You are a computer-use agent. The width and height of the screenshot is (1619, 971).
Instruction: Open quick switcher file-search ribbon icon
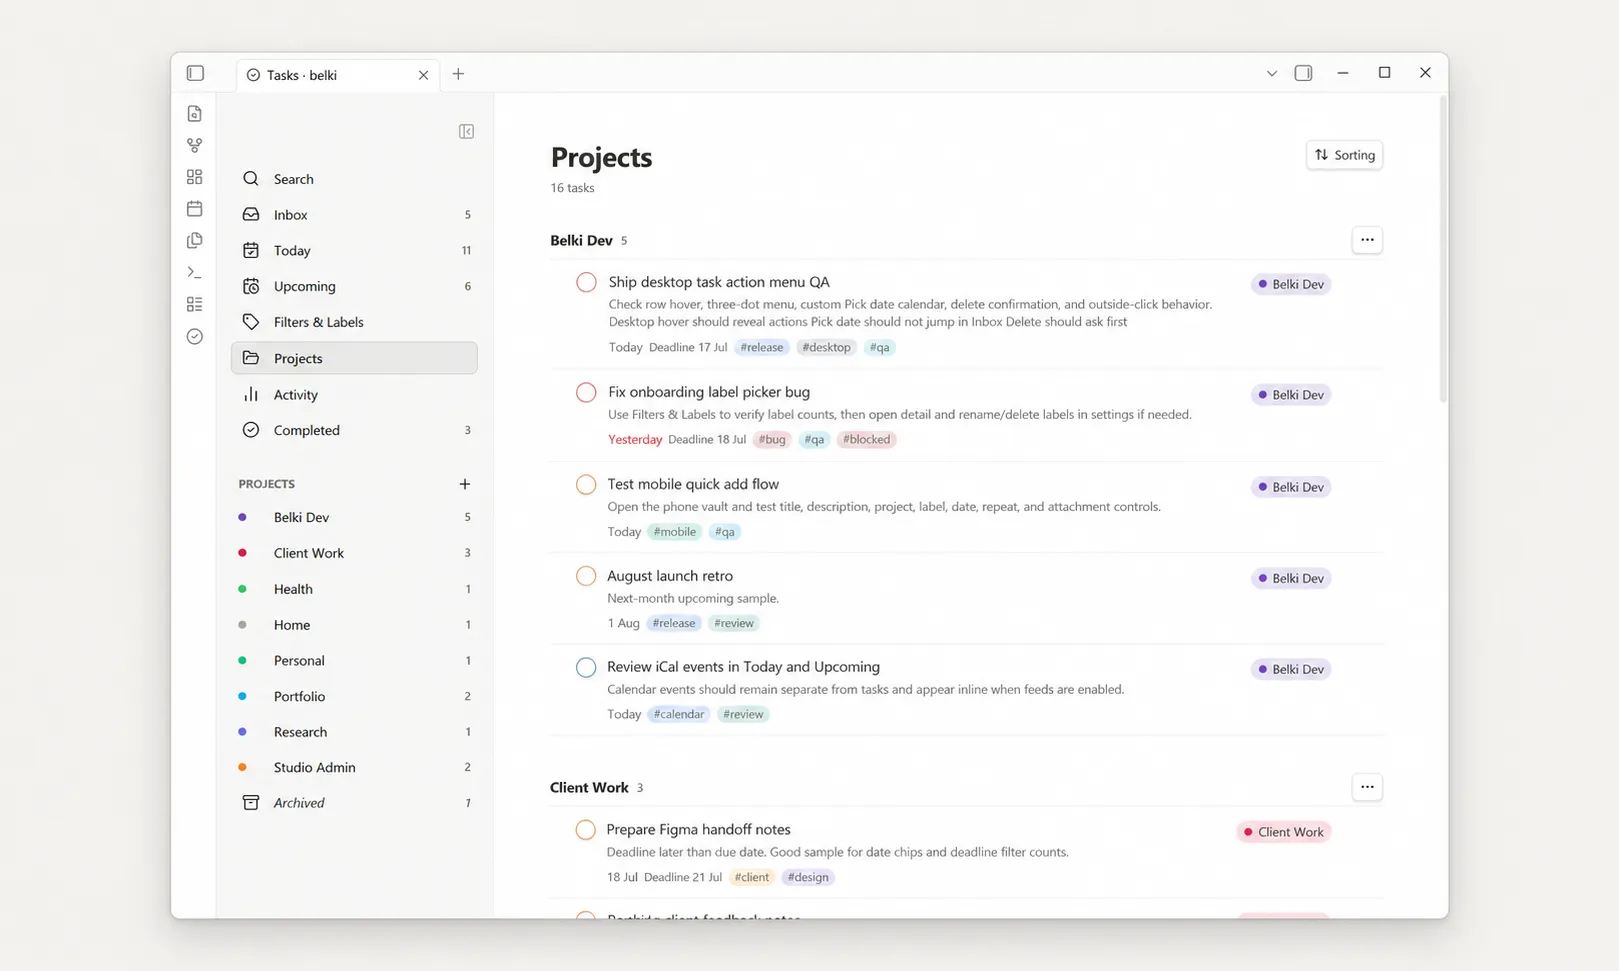195,114
